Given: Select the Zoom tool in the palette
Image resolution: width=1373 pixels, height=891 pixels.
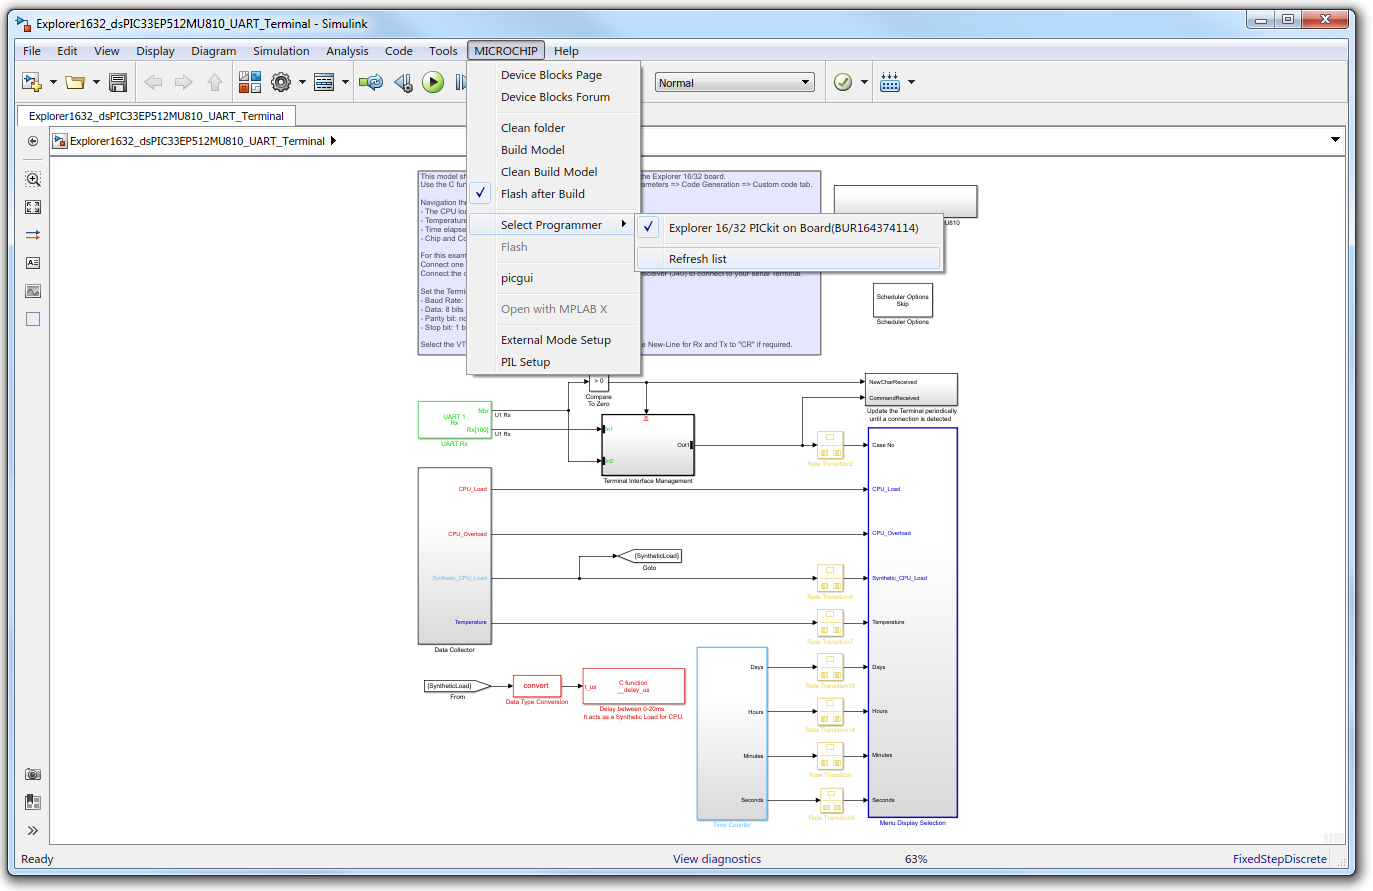Looking at the screenshot, I should tap(32, 178).
